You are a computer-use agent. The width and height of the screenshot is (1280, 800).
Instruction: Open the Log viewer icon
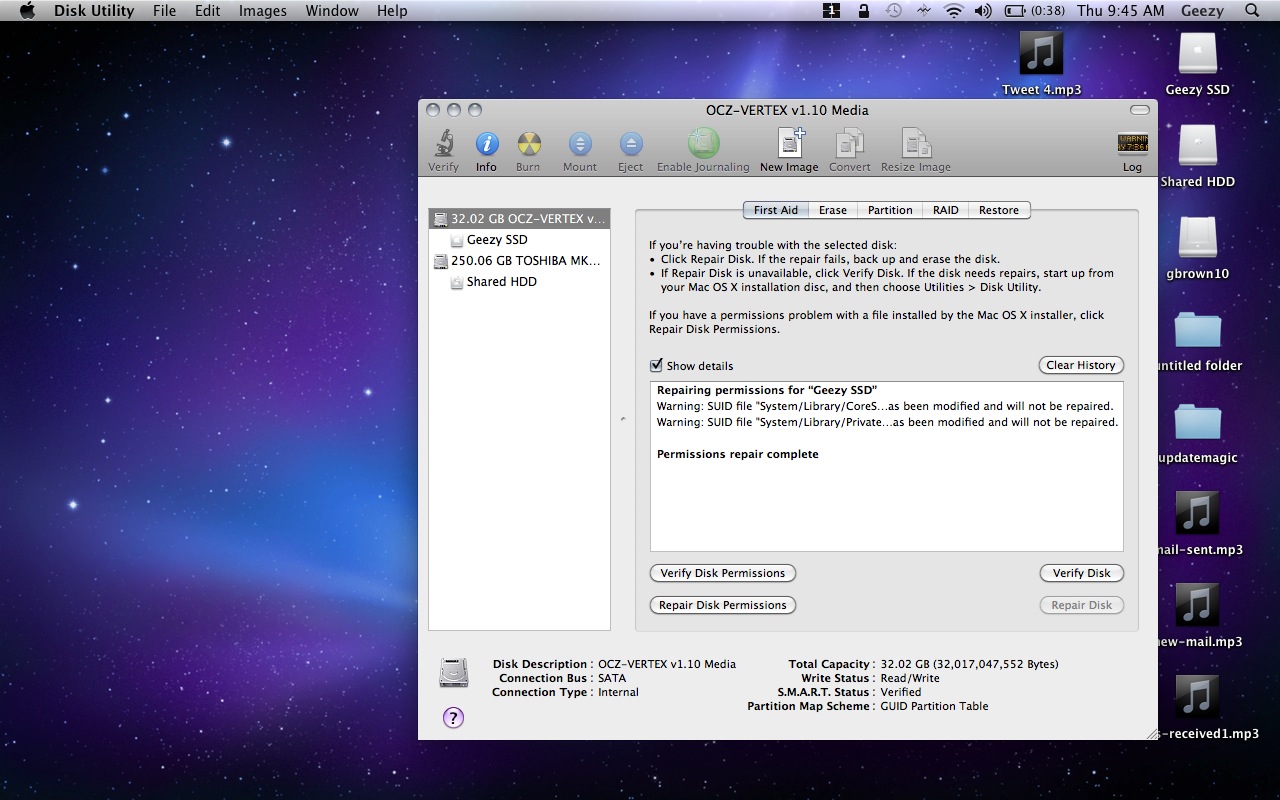pos(1132,145)
